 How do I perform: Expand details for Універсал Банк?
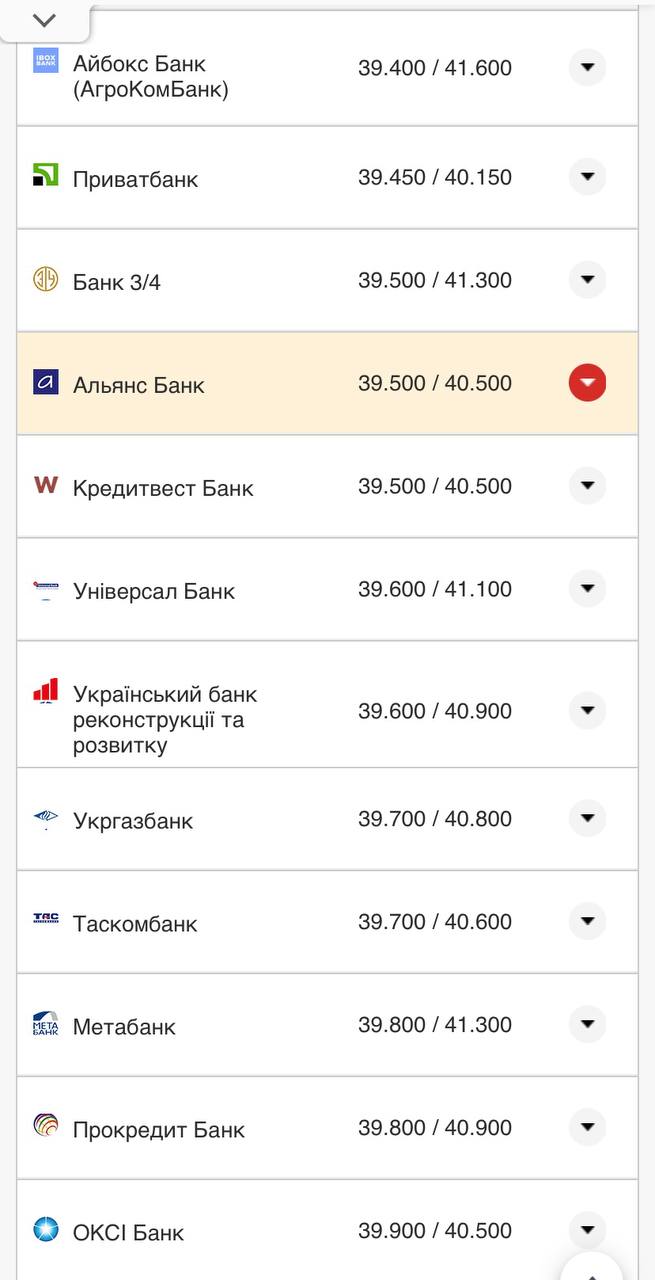587,588
